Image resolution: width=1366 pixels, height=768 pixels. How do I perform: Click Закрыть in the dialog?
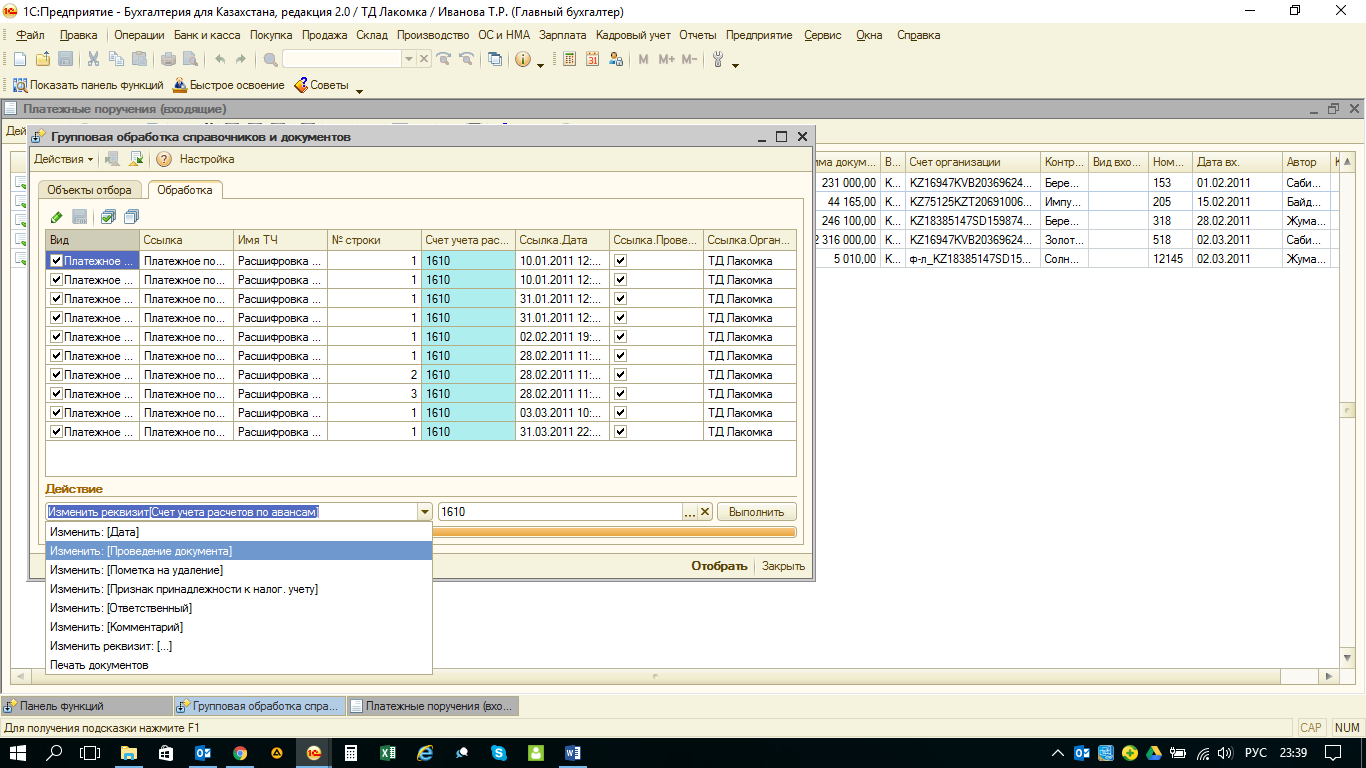click(x=783, y=566)
